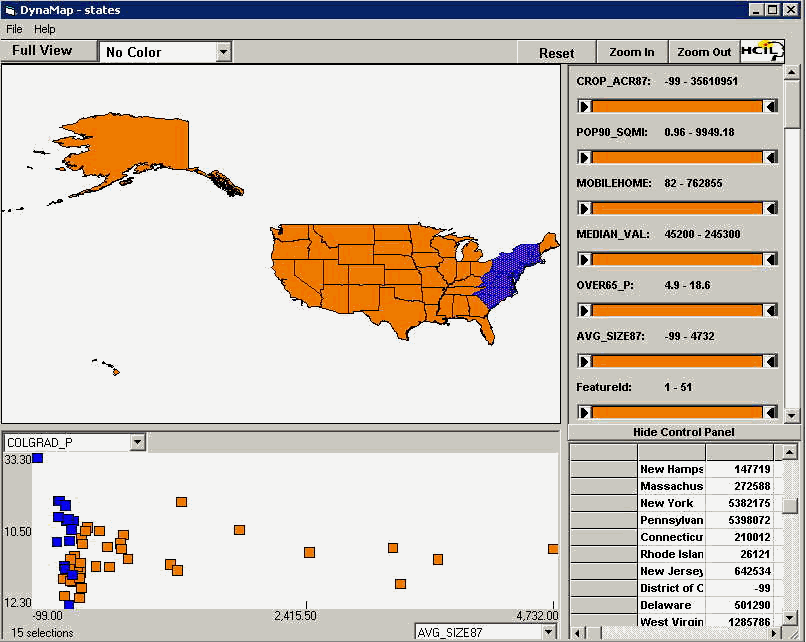Click table scrollbar up arrow
Viewport: 806px width, 642px height.
790,452
